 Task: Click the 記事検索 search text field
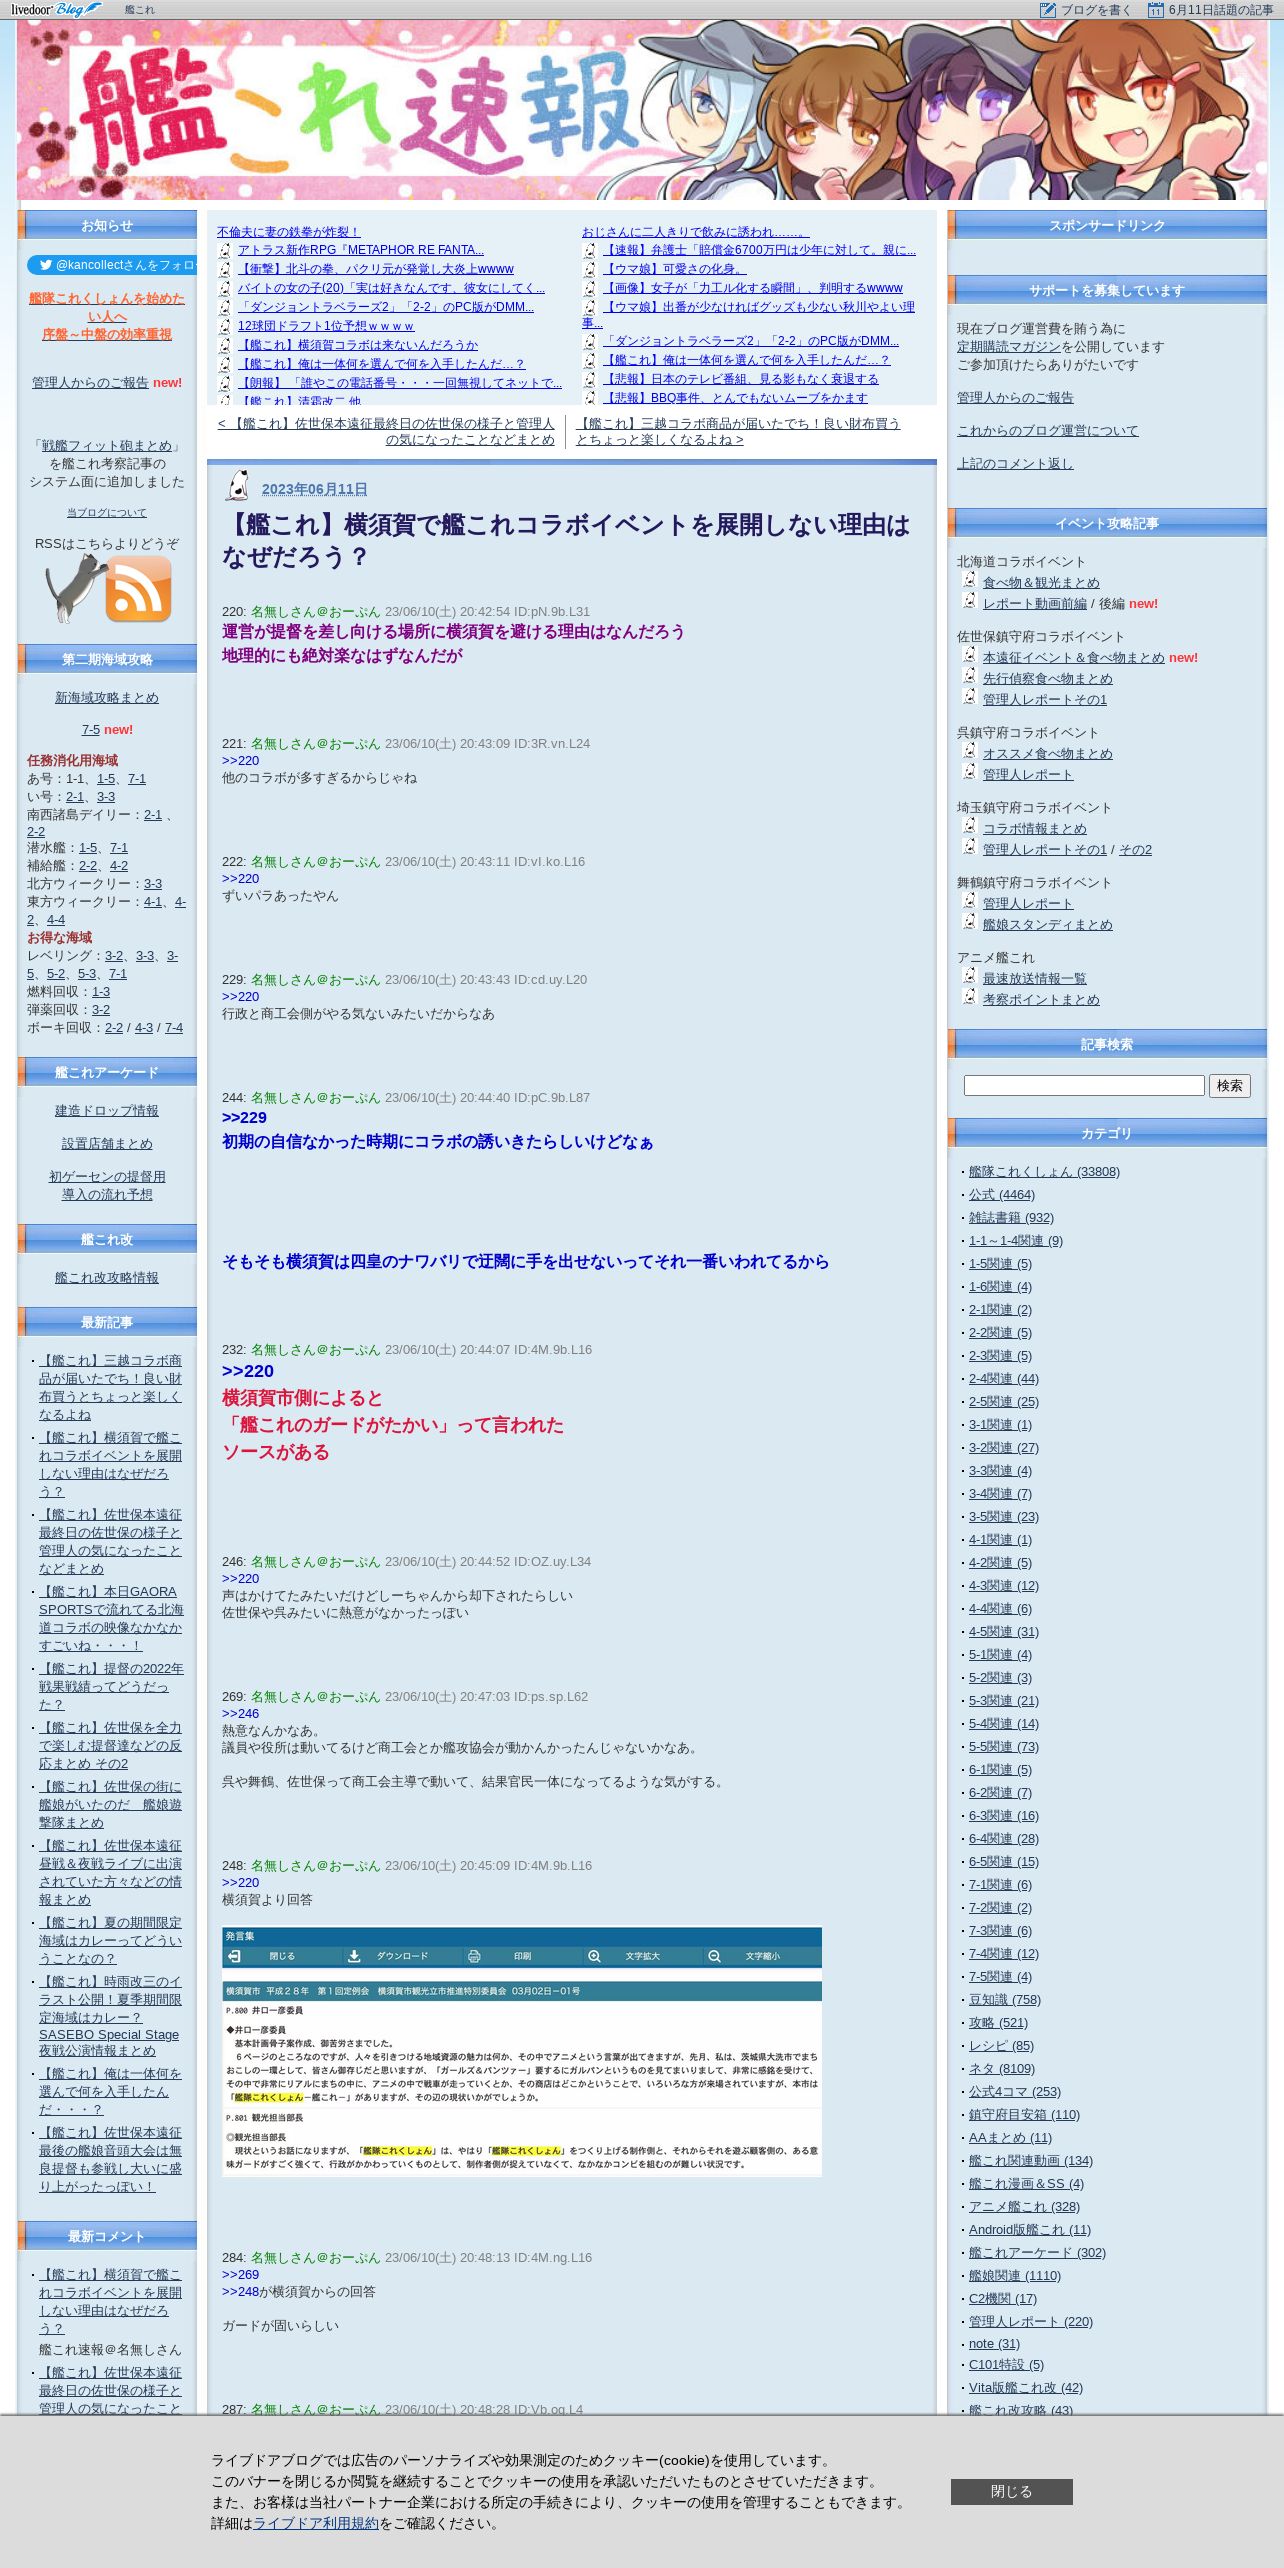[1084, 1086]
